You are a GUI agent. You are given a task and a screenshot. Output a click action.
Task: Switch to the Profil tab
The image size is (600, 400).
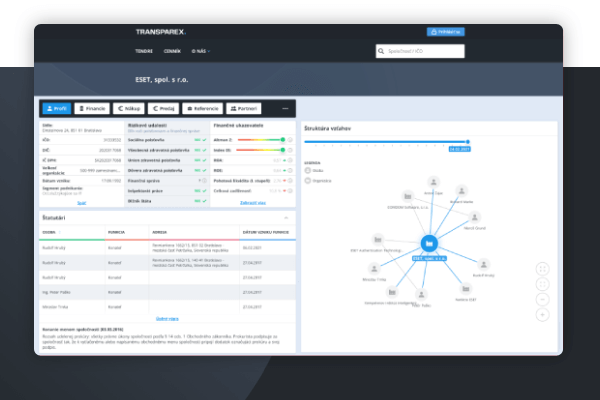[57, 109]
